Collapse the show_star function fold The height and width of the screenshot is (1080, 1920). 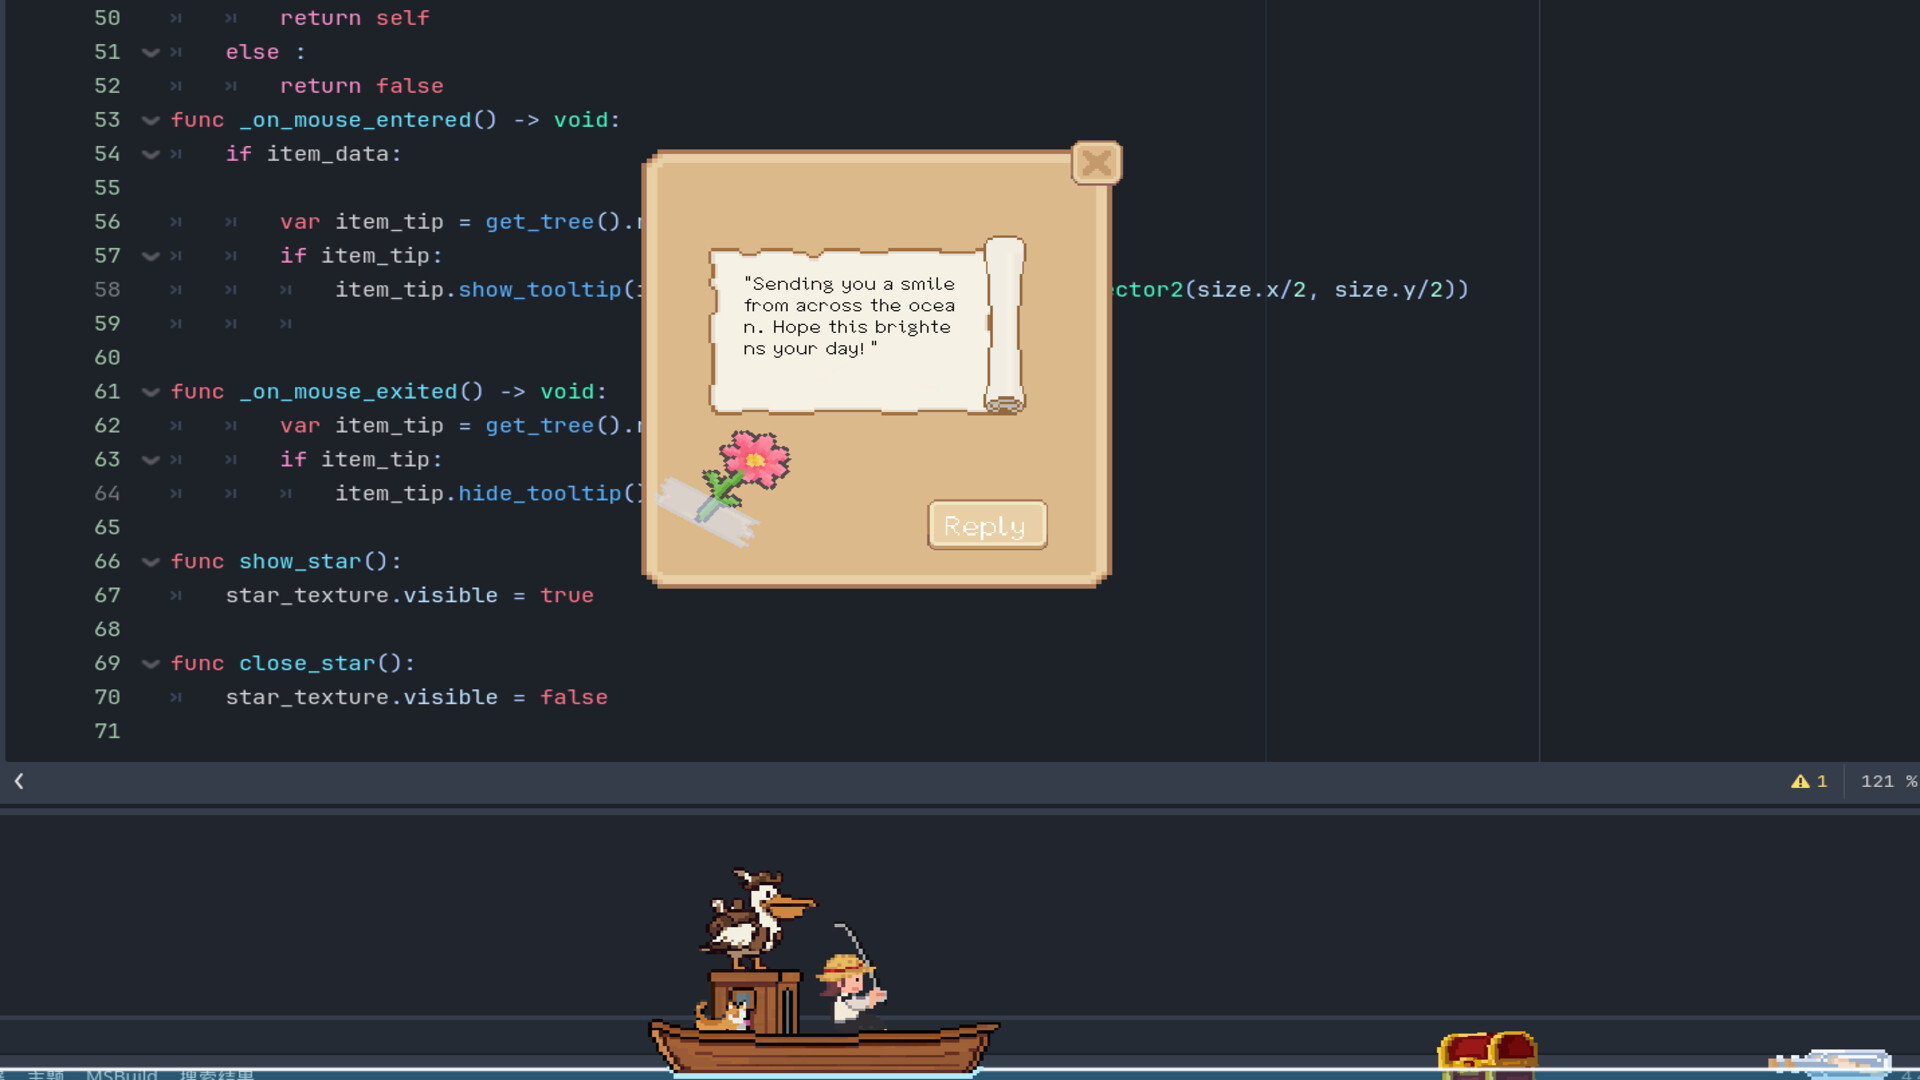[x=150, y=562]
